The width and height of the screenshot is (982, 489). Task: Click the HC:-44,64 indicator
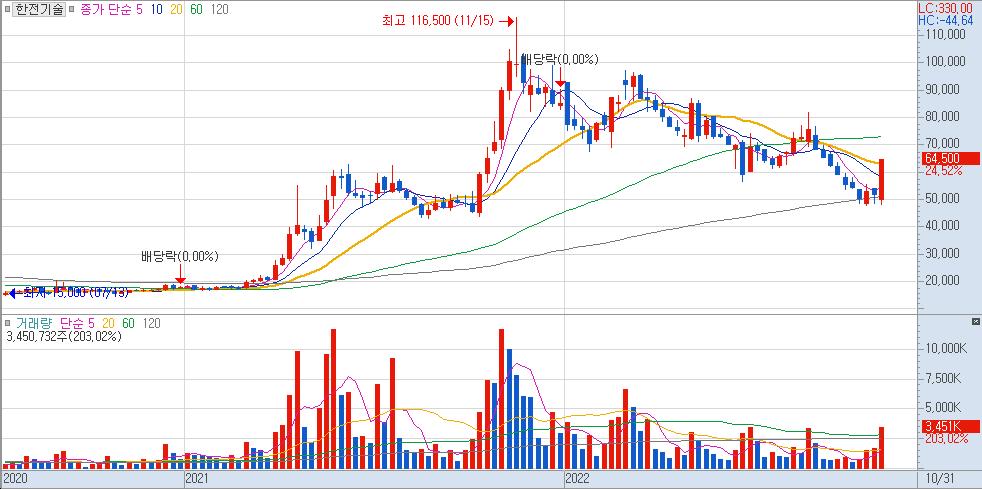[946, 21]
